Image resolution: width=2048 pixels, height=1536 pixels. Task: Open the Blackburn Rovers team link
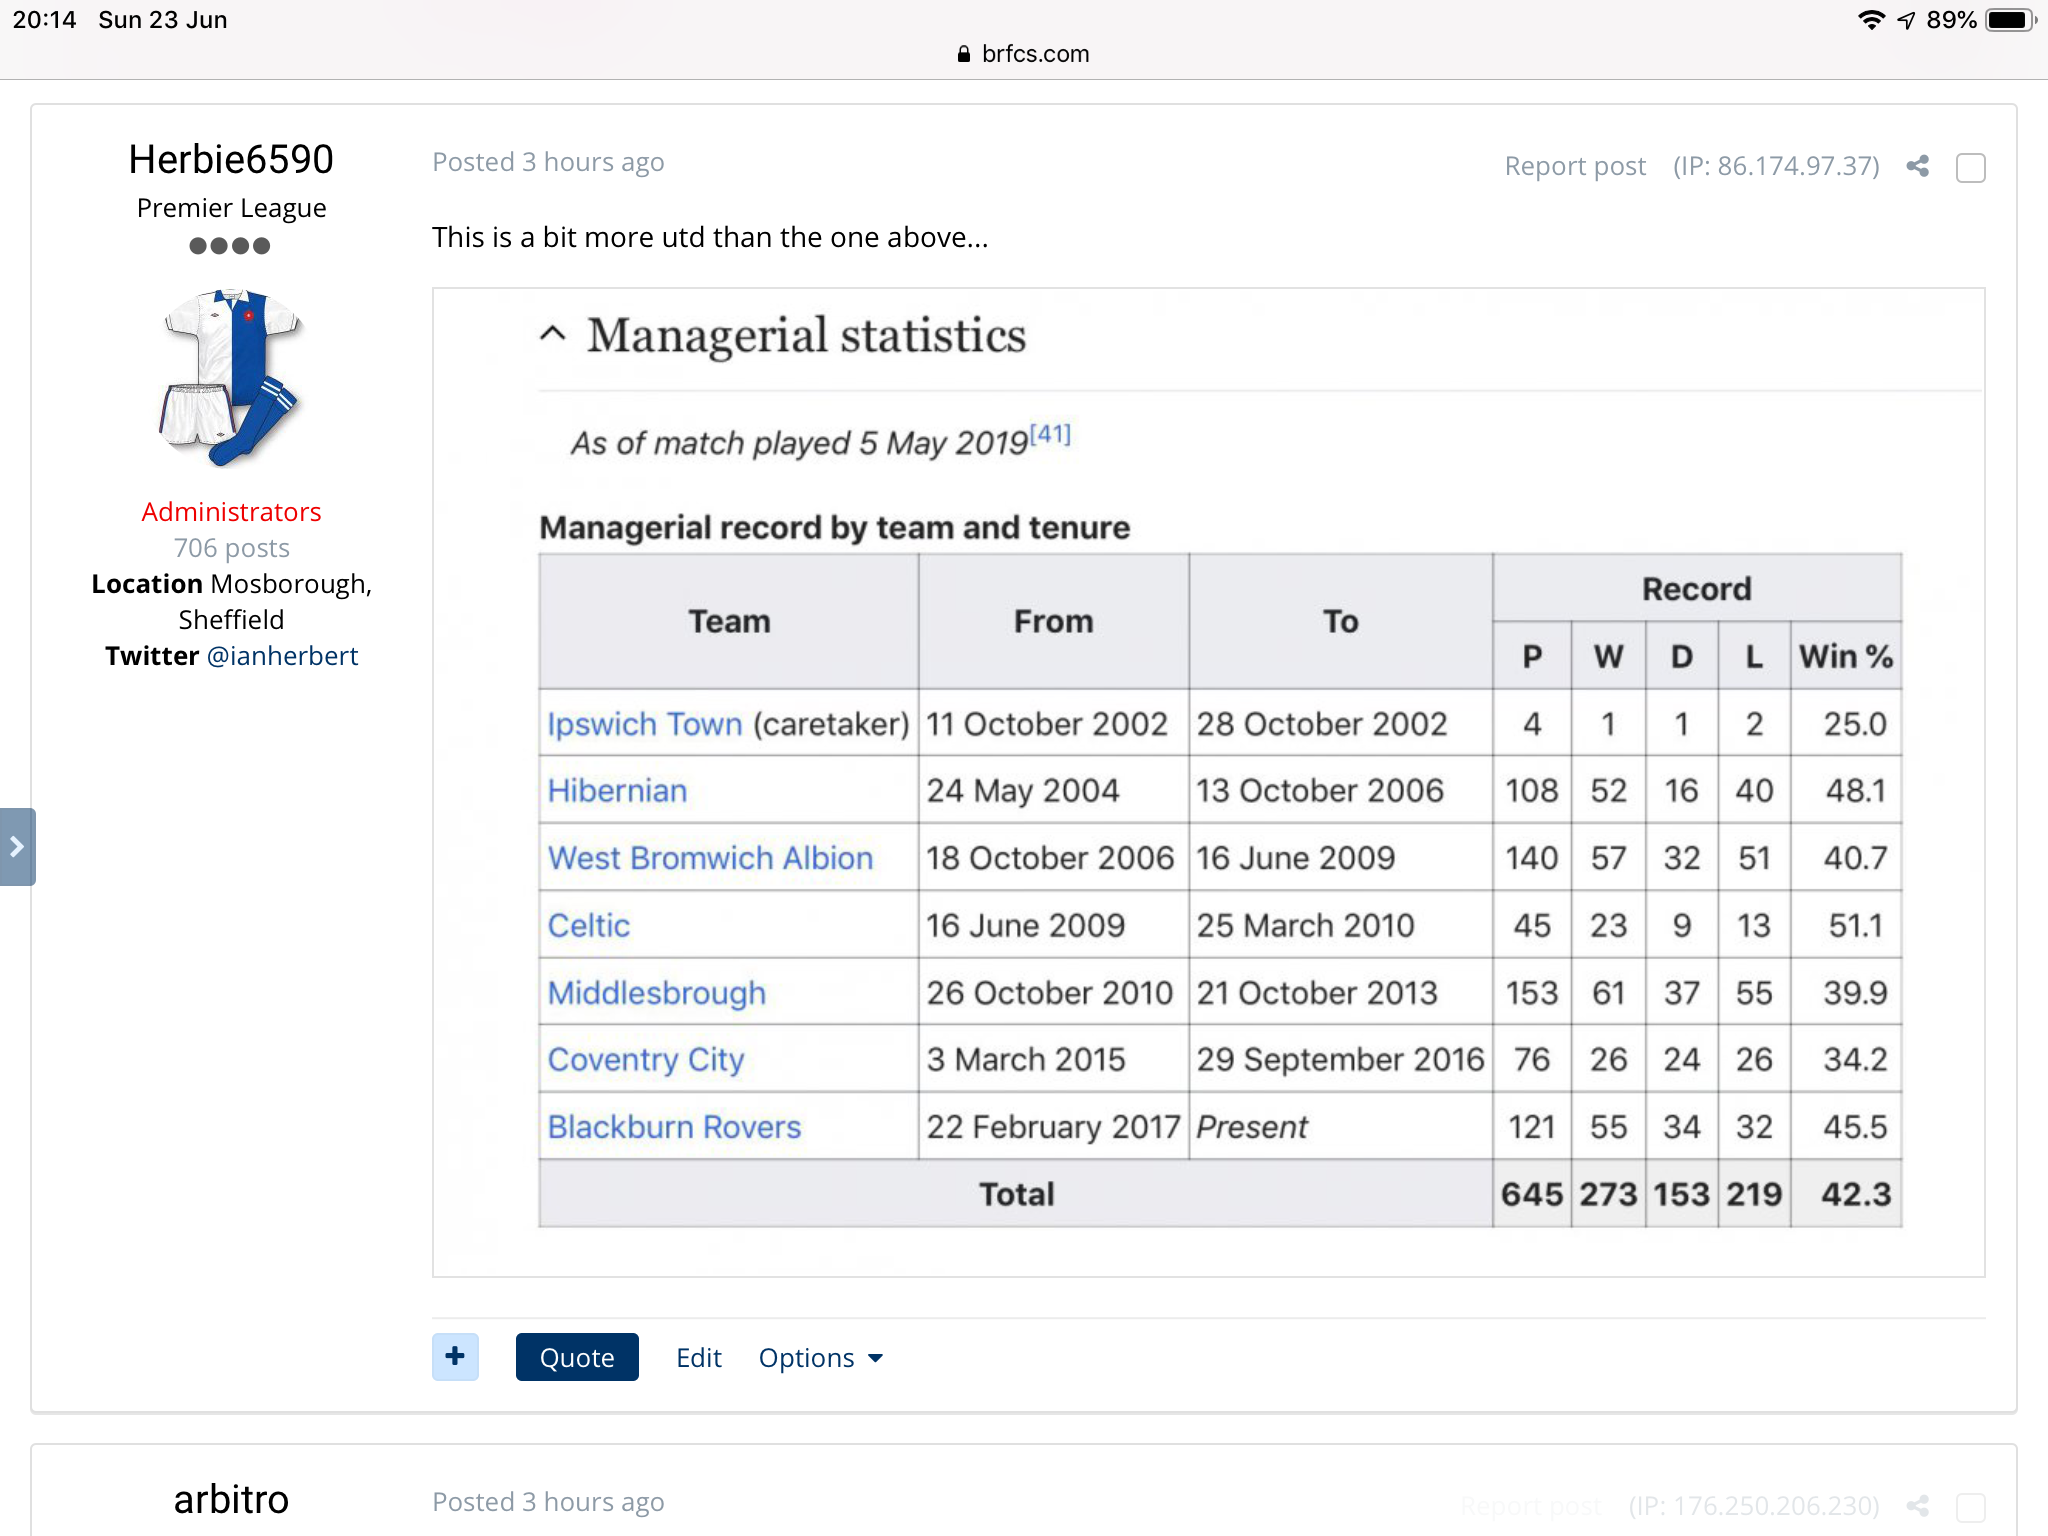pos(674,1127)
